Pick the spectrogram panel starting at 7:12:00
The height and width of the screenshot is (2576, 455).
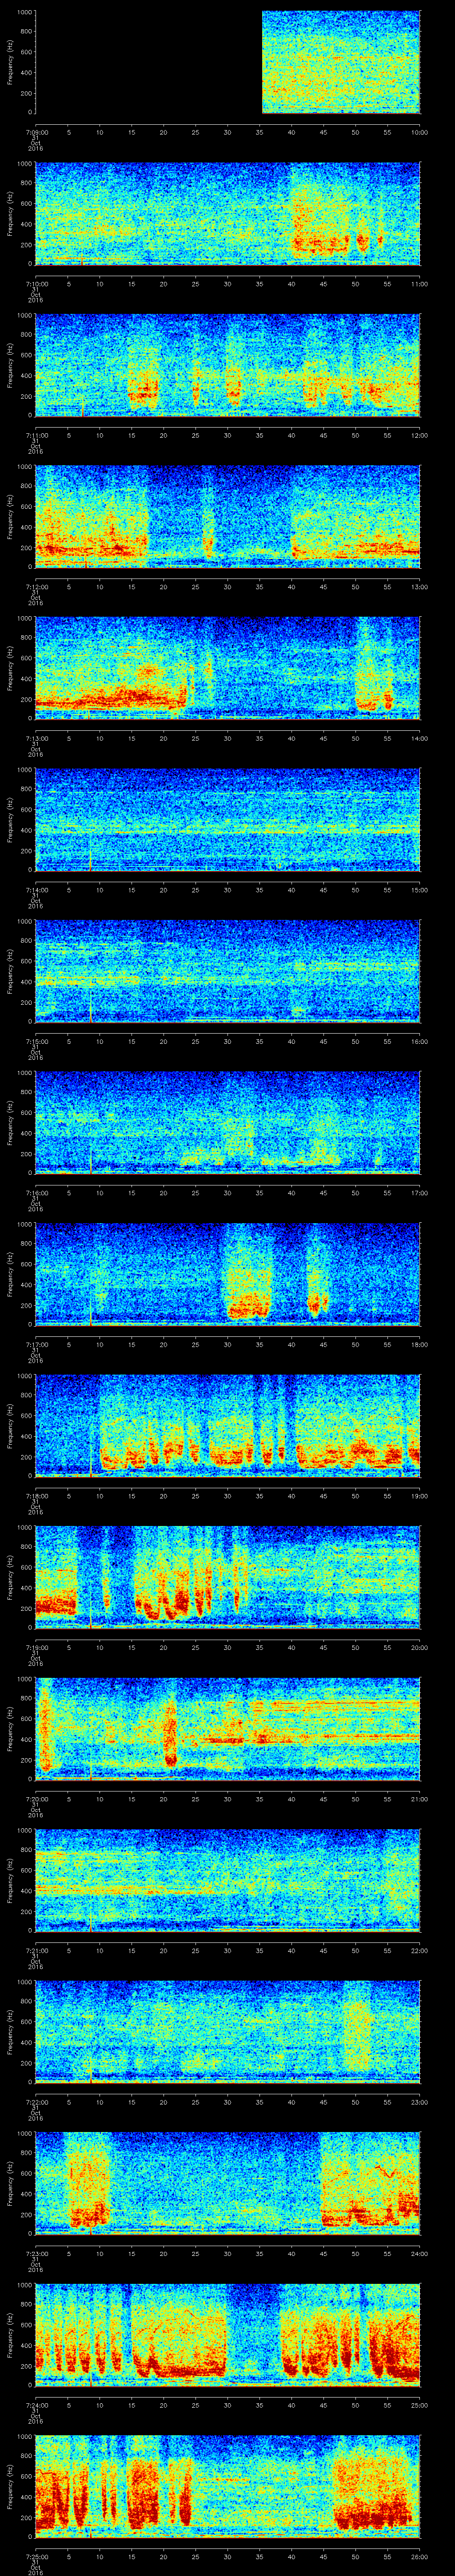coord(228,516)
